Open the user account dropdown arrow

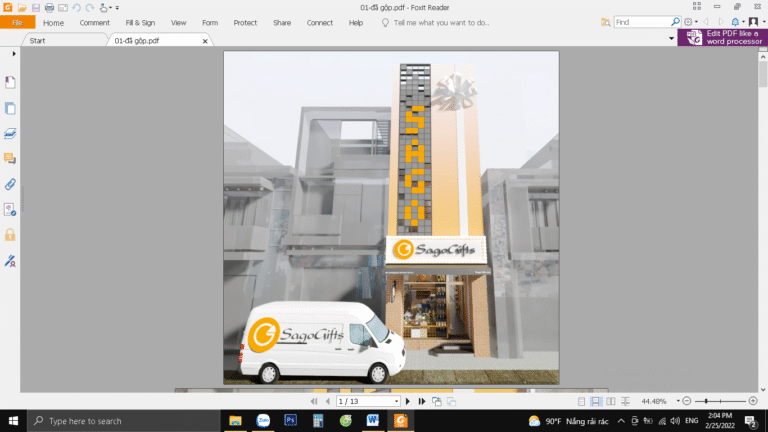click(763, 22)
